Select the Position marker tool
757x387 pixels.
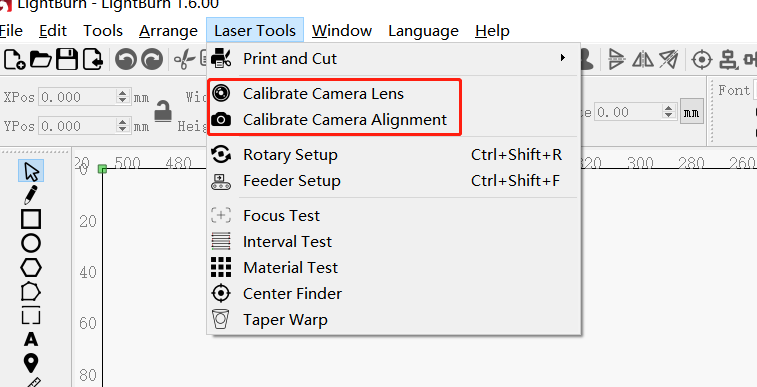click(x=31, y=363)
